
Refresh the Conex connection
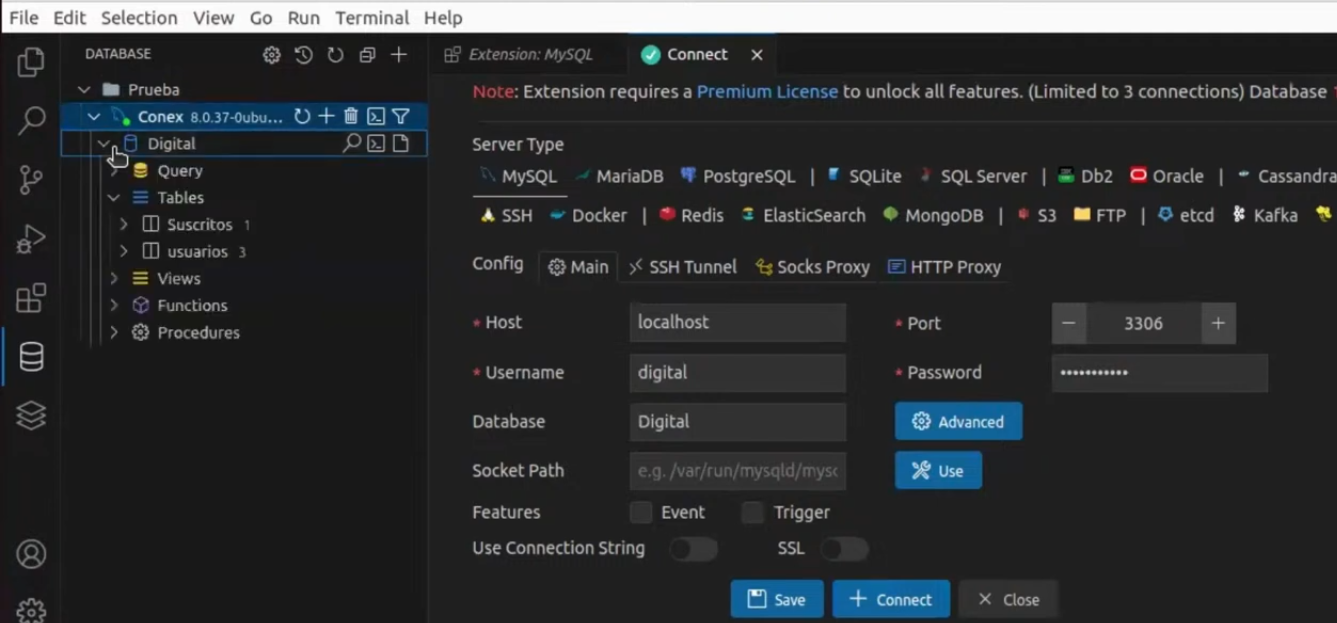[302, 117]
